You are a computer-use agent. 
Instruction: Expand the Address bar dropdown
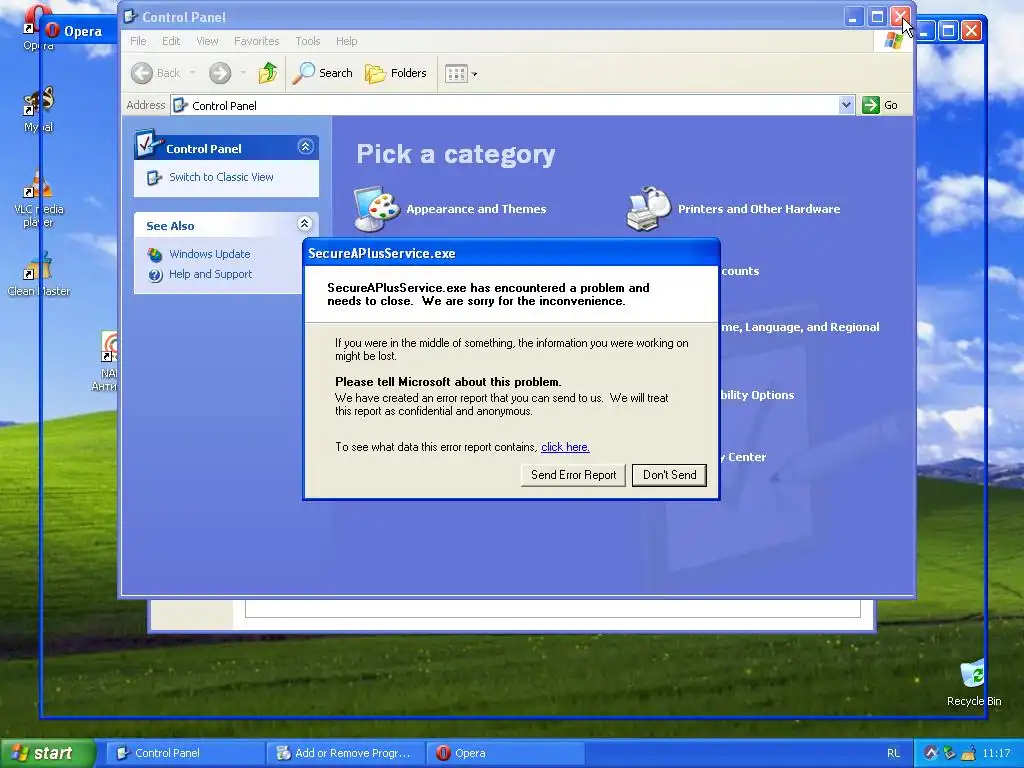click(x=846, y=105)
